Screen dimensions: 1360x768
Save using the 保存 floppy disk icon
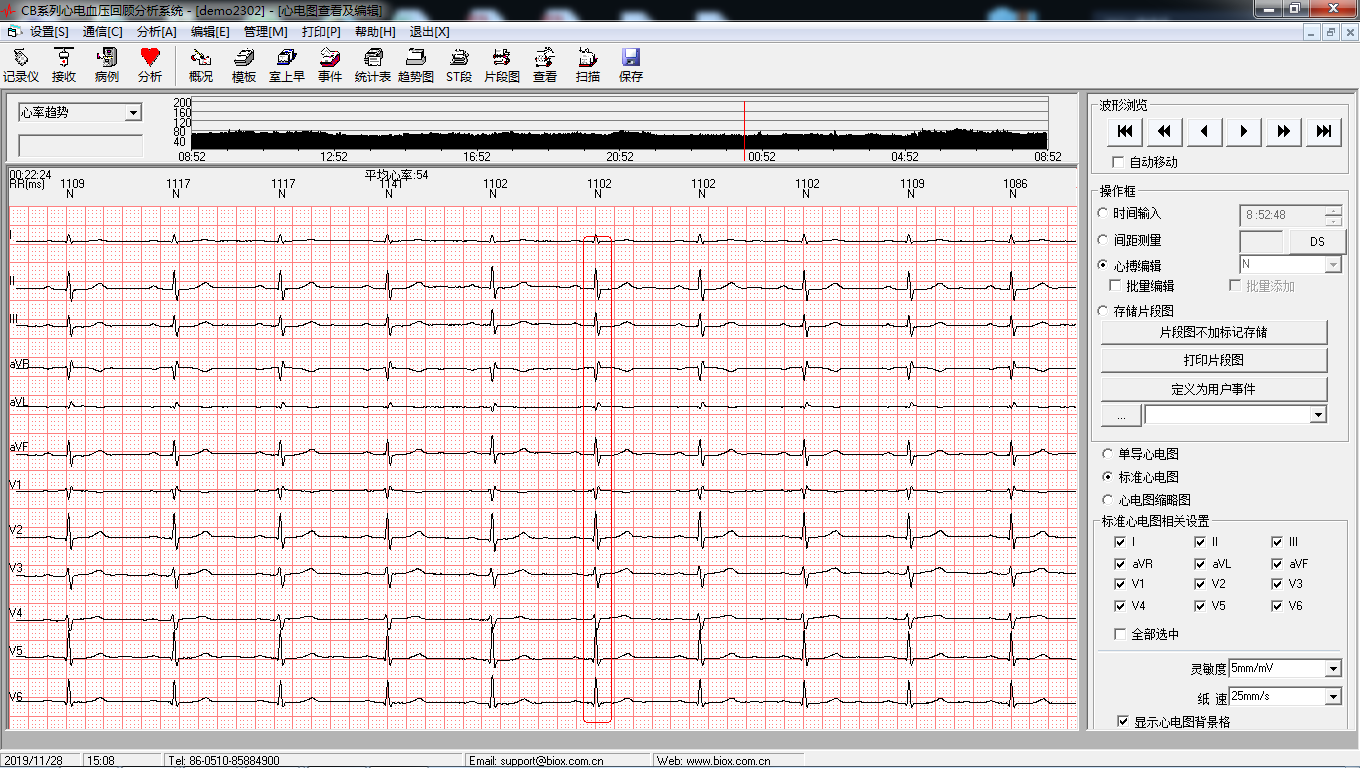click(x=631, y=65)
